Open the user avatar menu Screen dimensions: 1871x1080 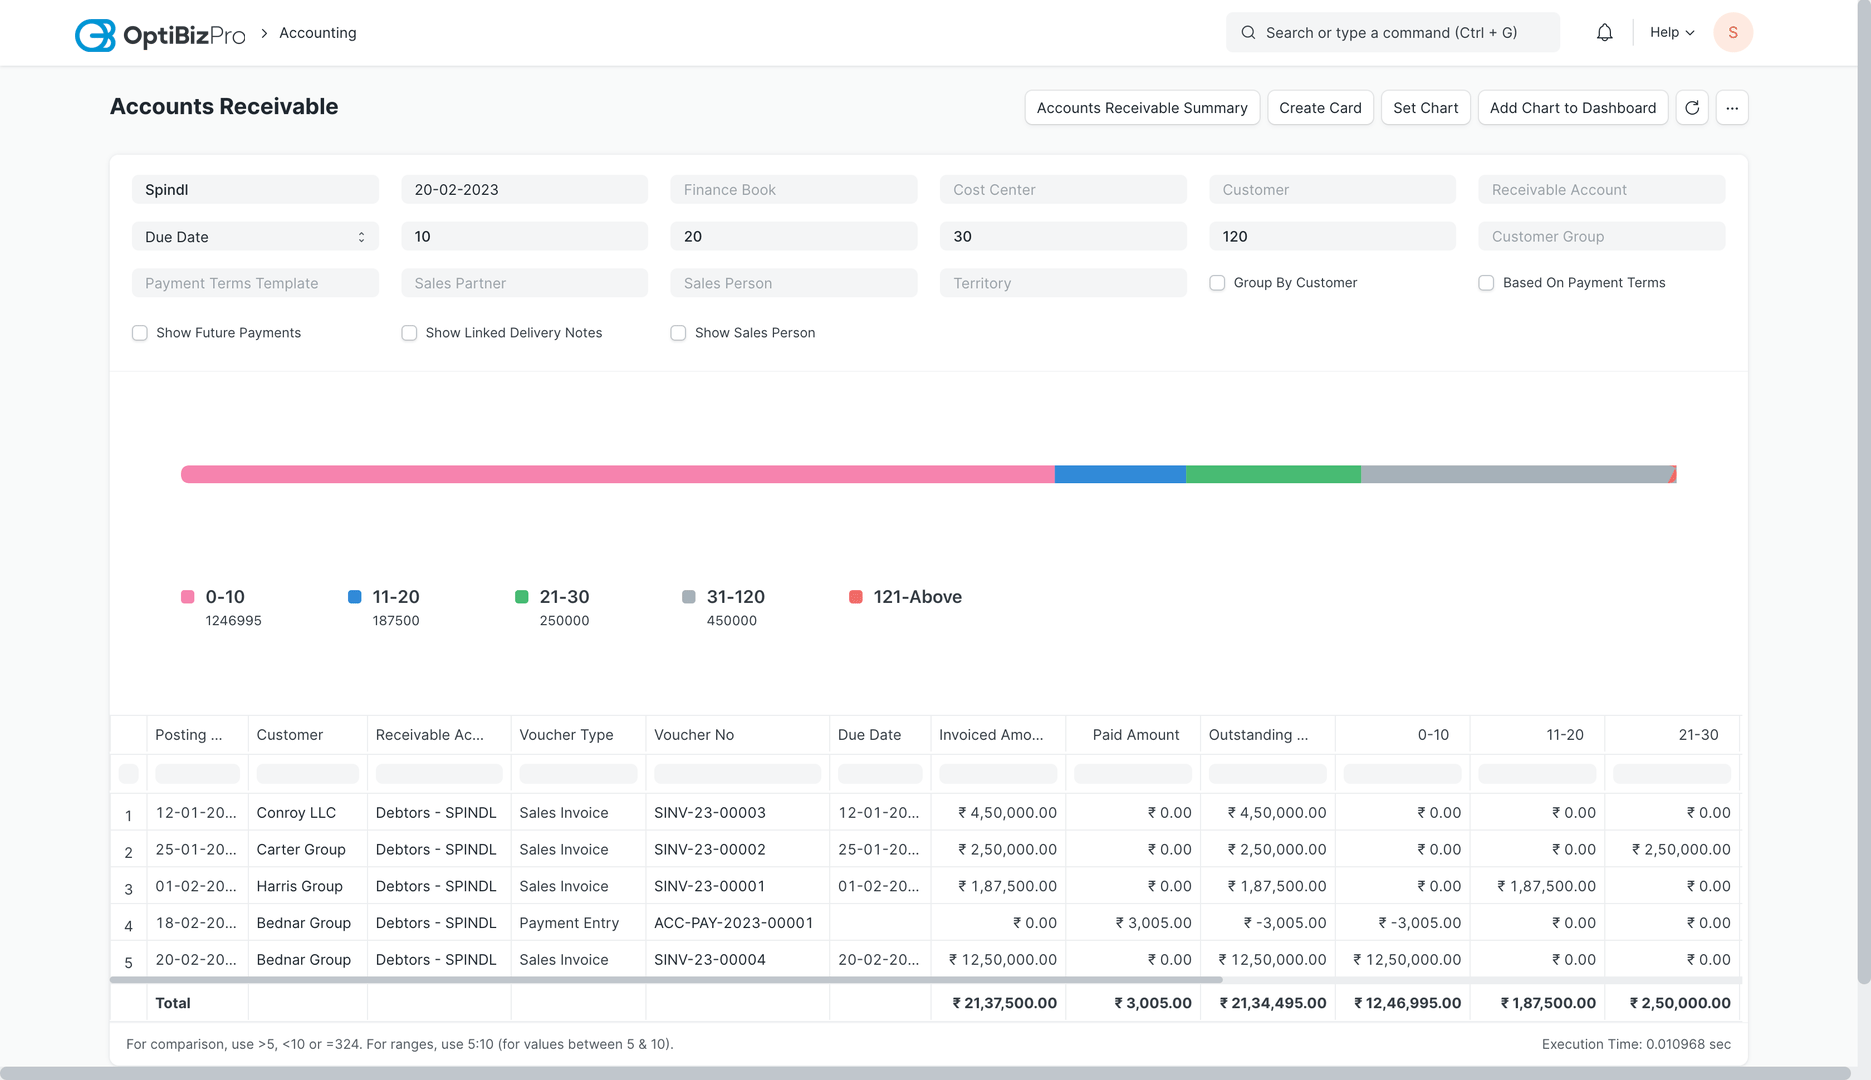pos(1732,33)
